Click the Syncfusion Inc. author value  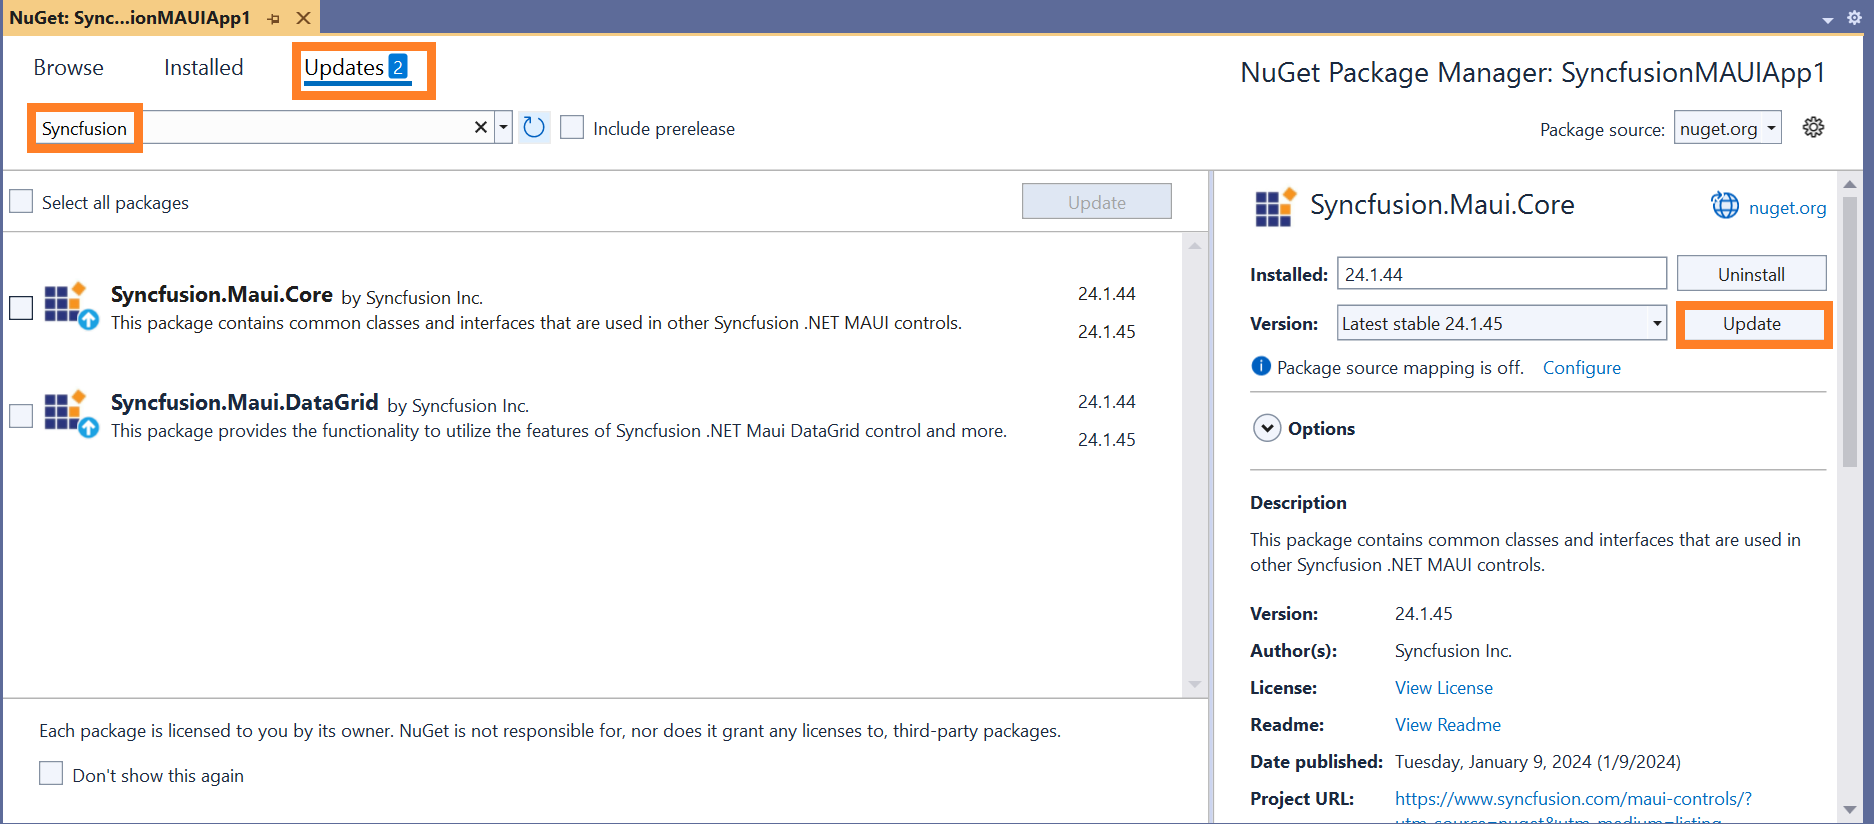1453,650
